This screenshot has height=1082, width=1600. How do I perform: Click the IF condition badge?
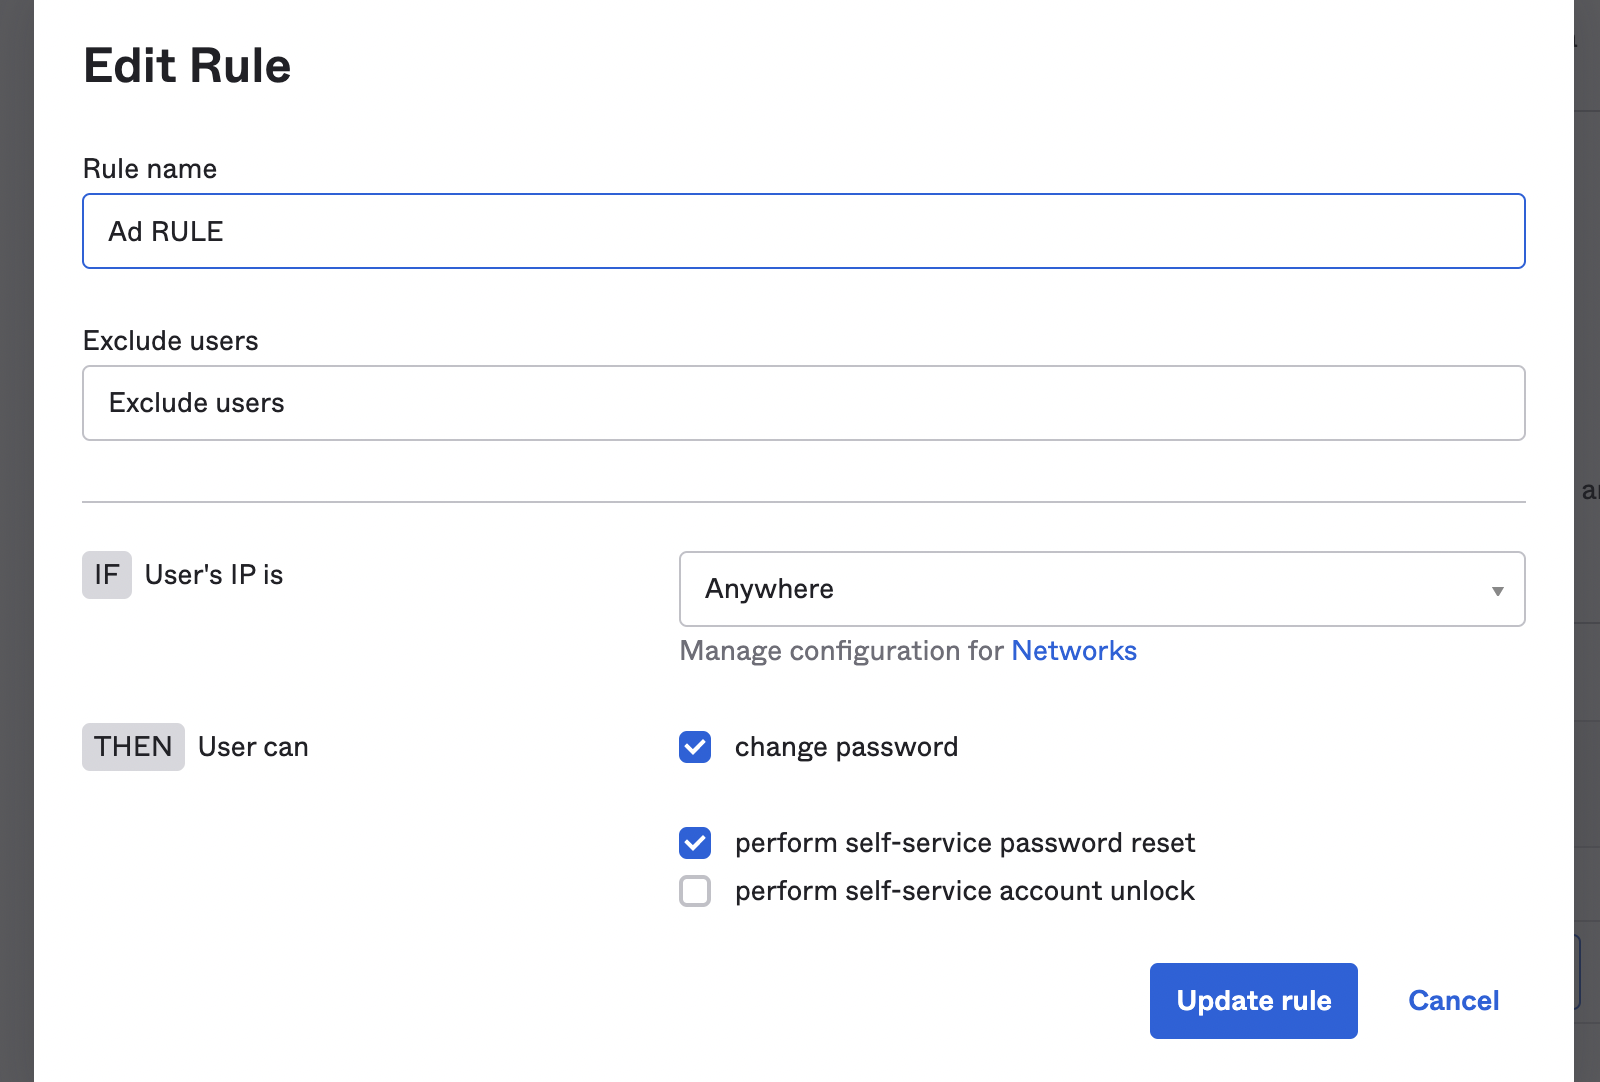pyautogui.click(x=107, y=575)
